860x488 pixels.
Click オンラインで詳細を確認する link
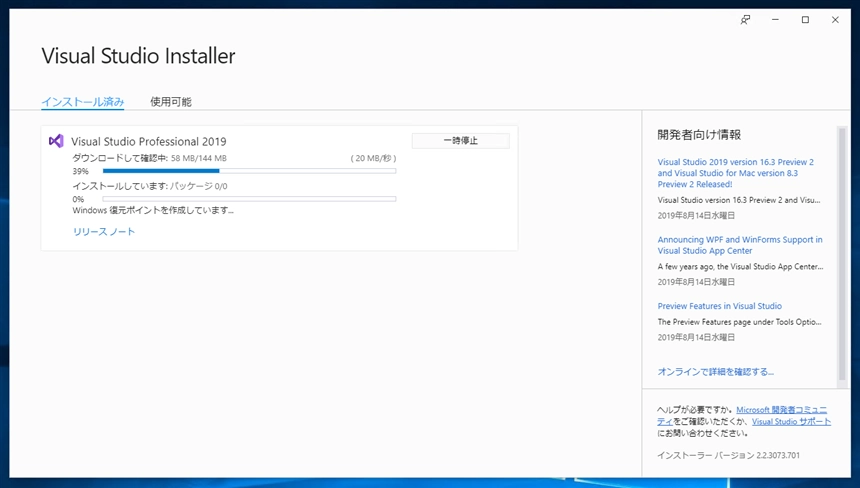[x=716, y=372]
